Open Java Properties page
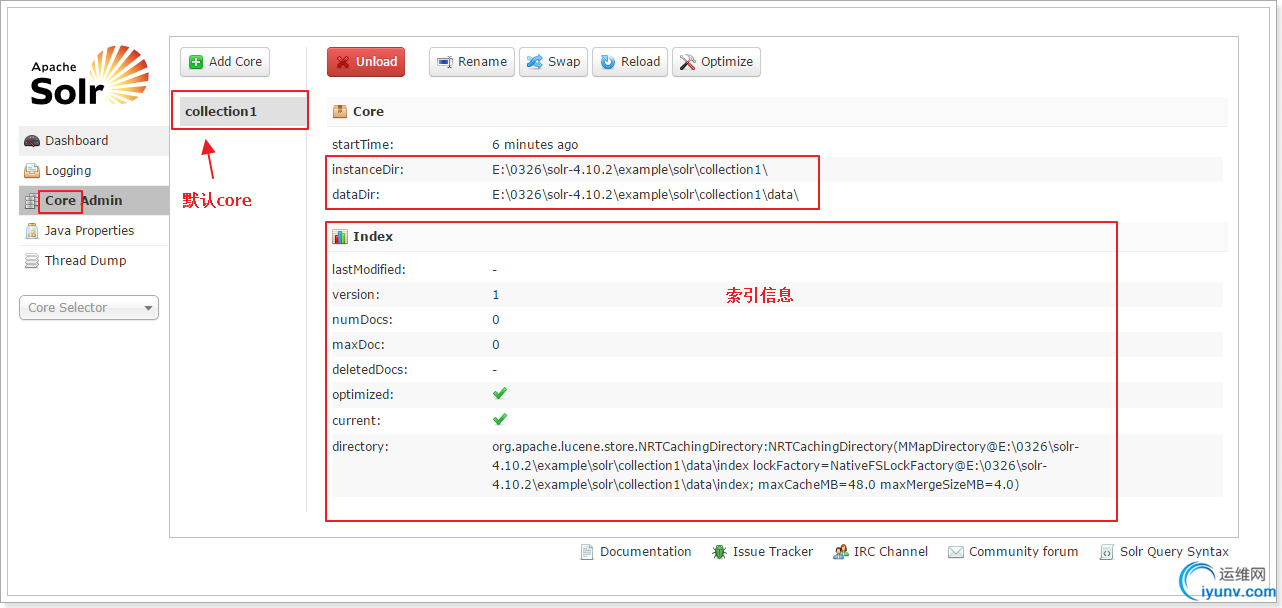 pyautogui.click(x=94, y=231)
